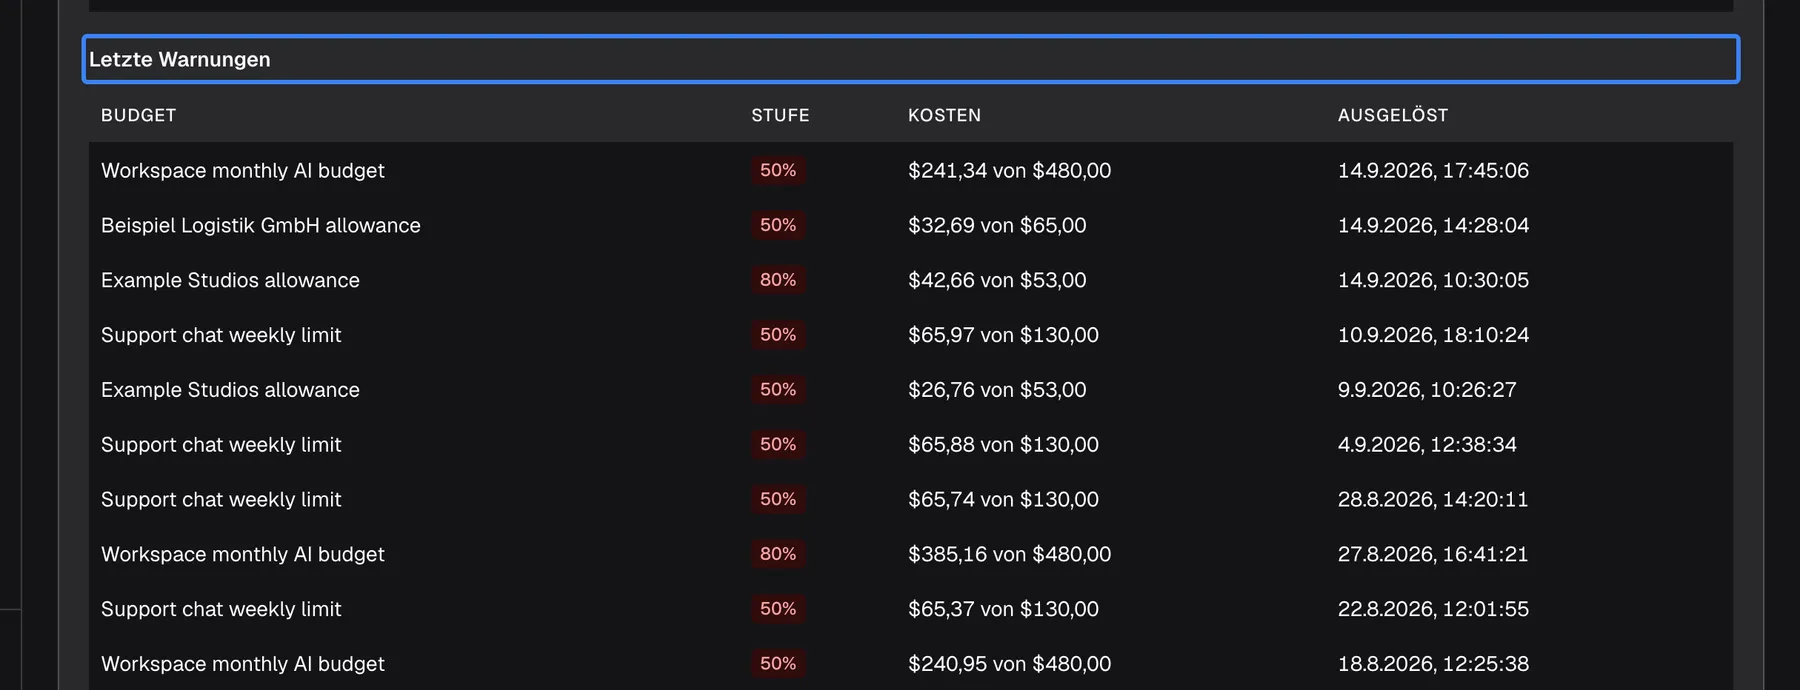Image resolution: width=1800 pixels, height=690 pixels.
Task: Select Support chat weekly limit triggered 10.9.2026
Action: pyautogui.click(x=221, y=335)
